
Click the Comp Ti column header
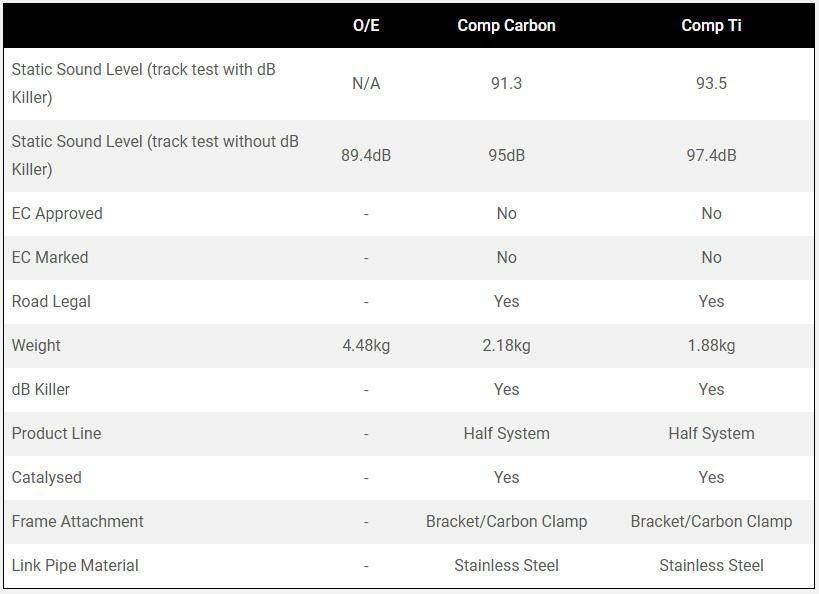pos(711,25)
